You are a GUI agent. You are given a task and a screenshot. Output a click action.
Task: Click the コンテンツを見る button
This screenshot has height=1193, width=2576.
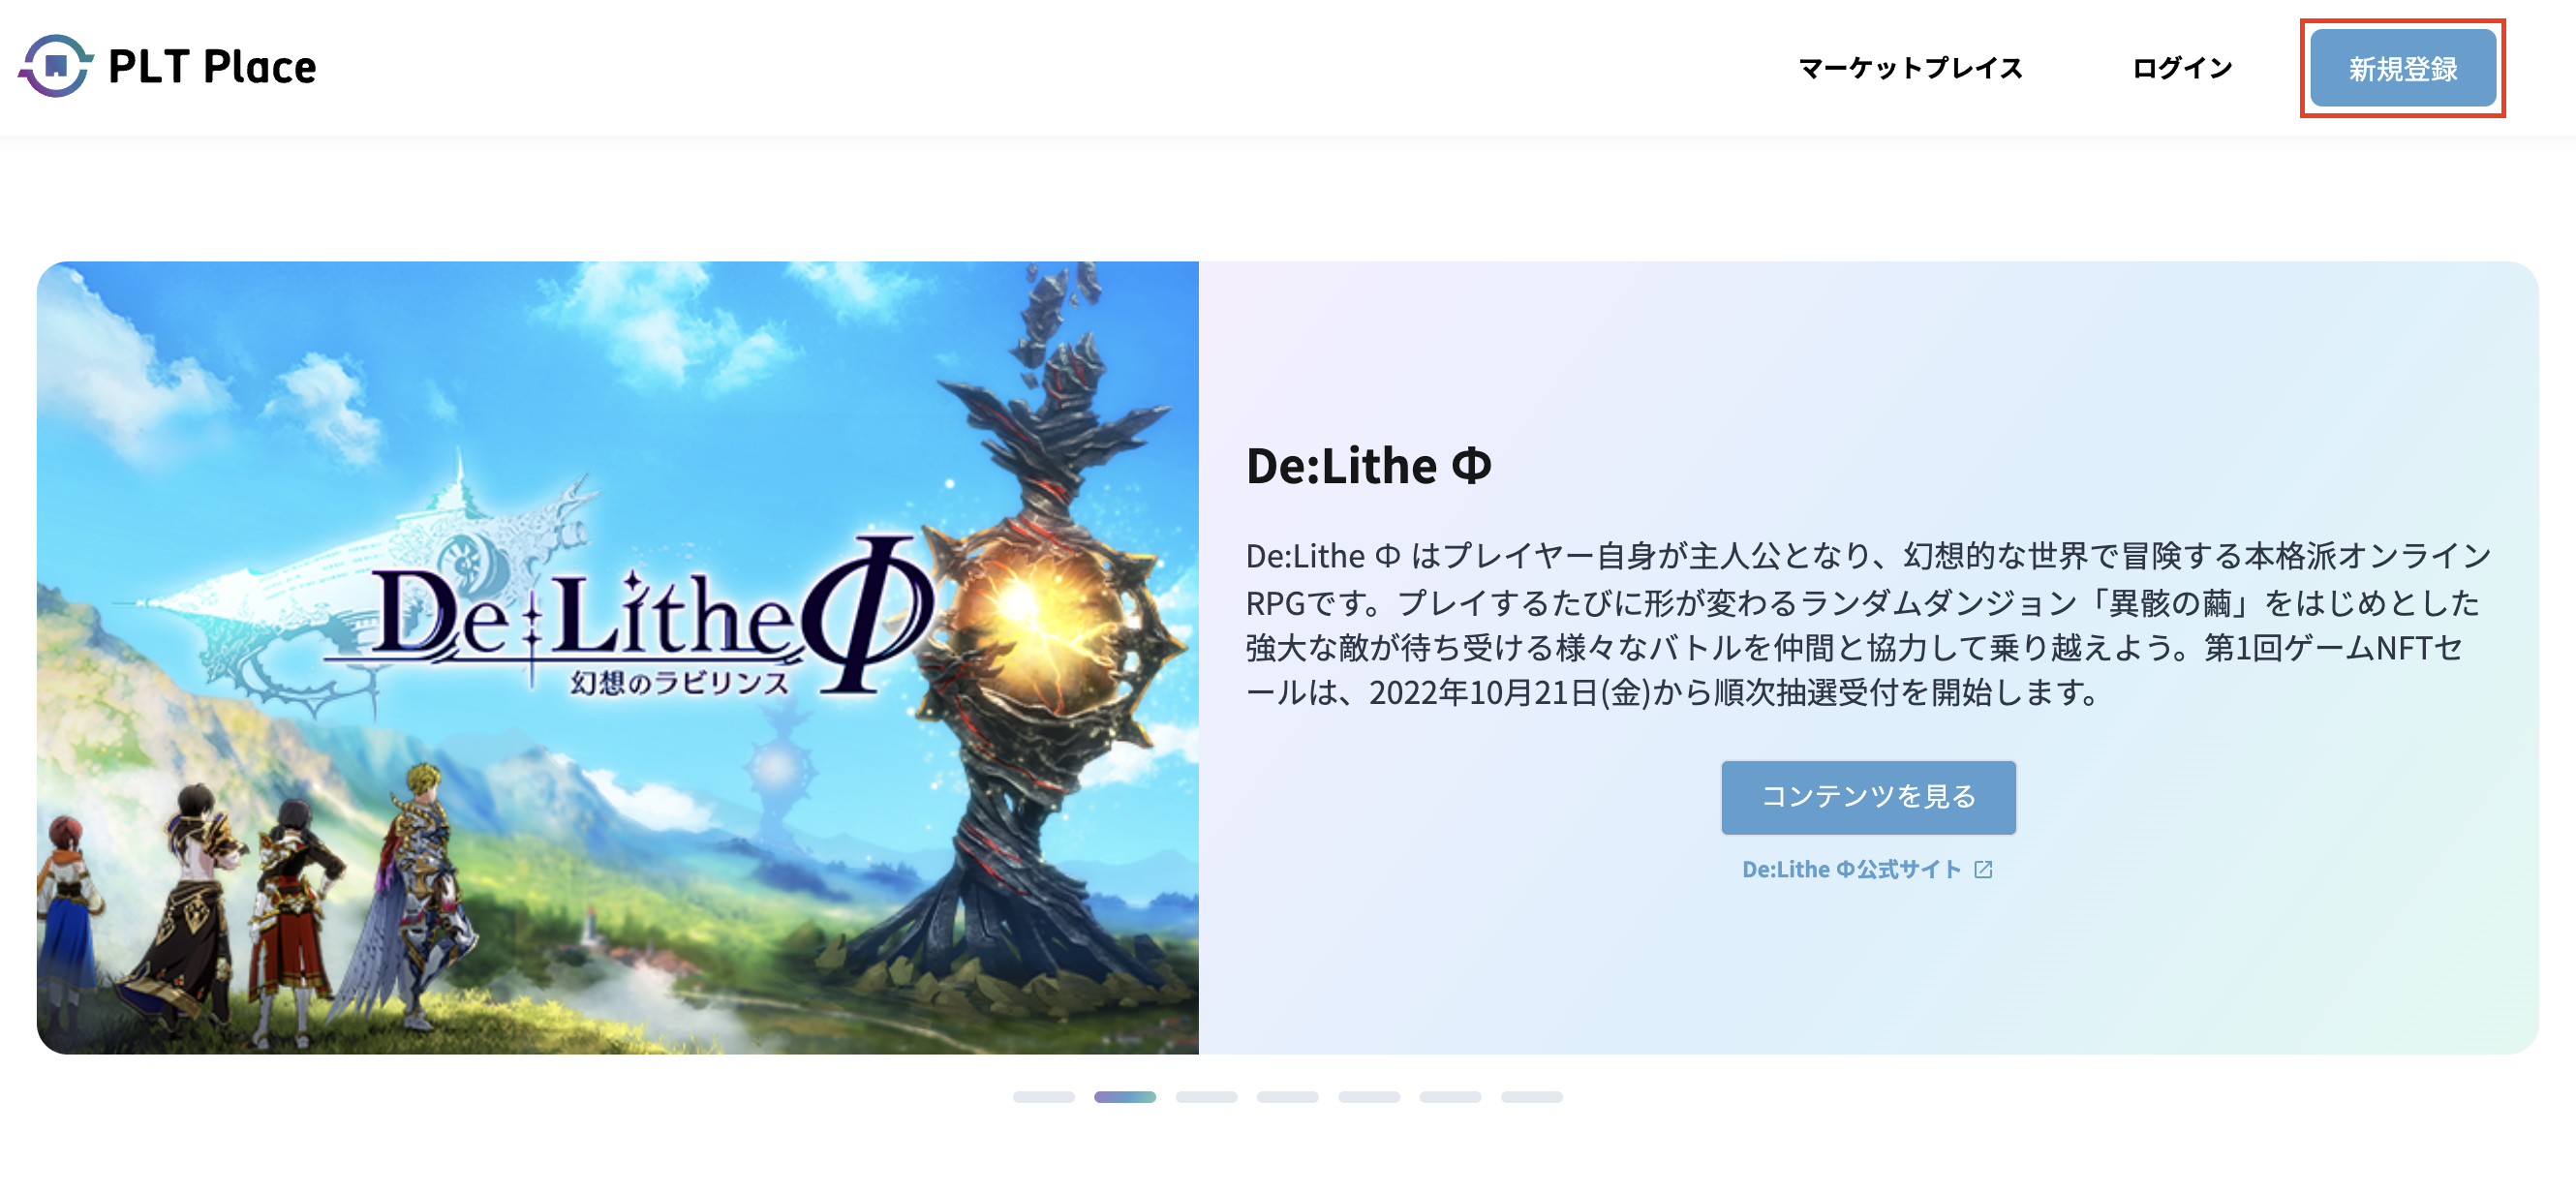pos(1868,797)
